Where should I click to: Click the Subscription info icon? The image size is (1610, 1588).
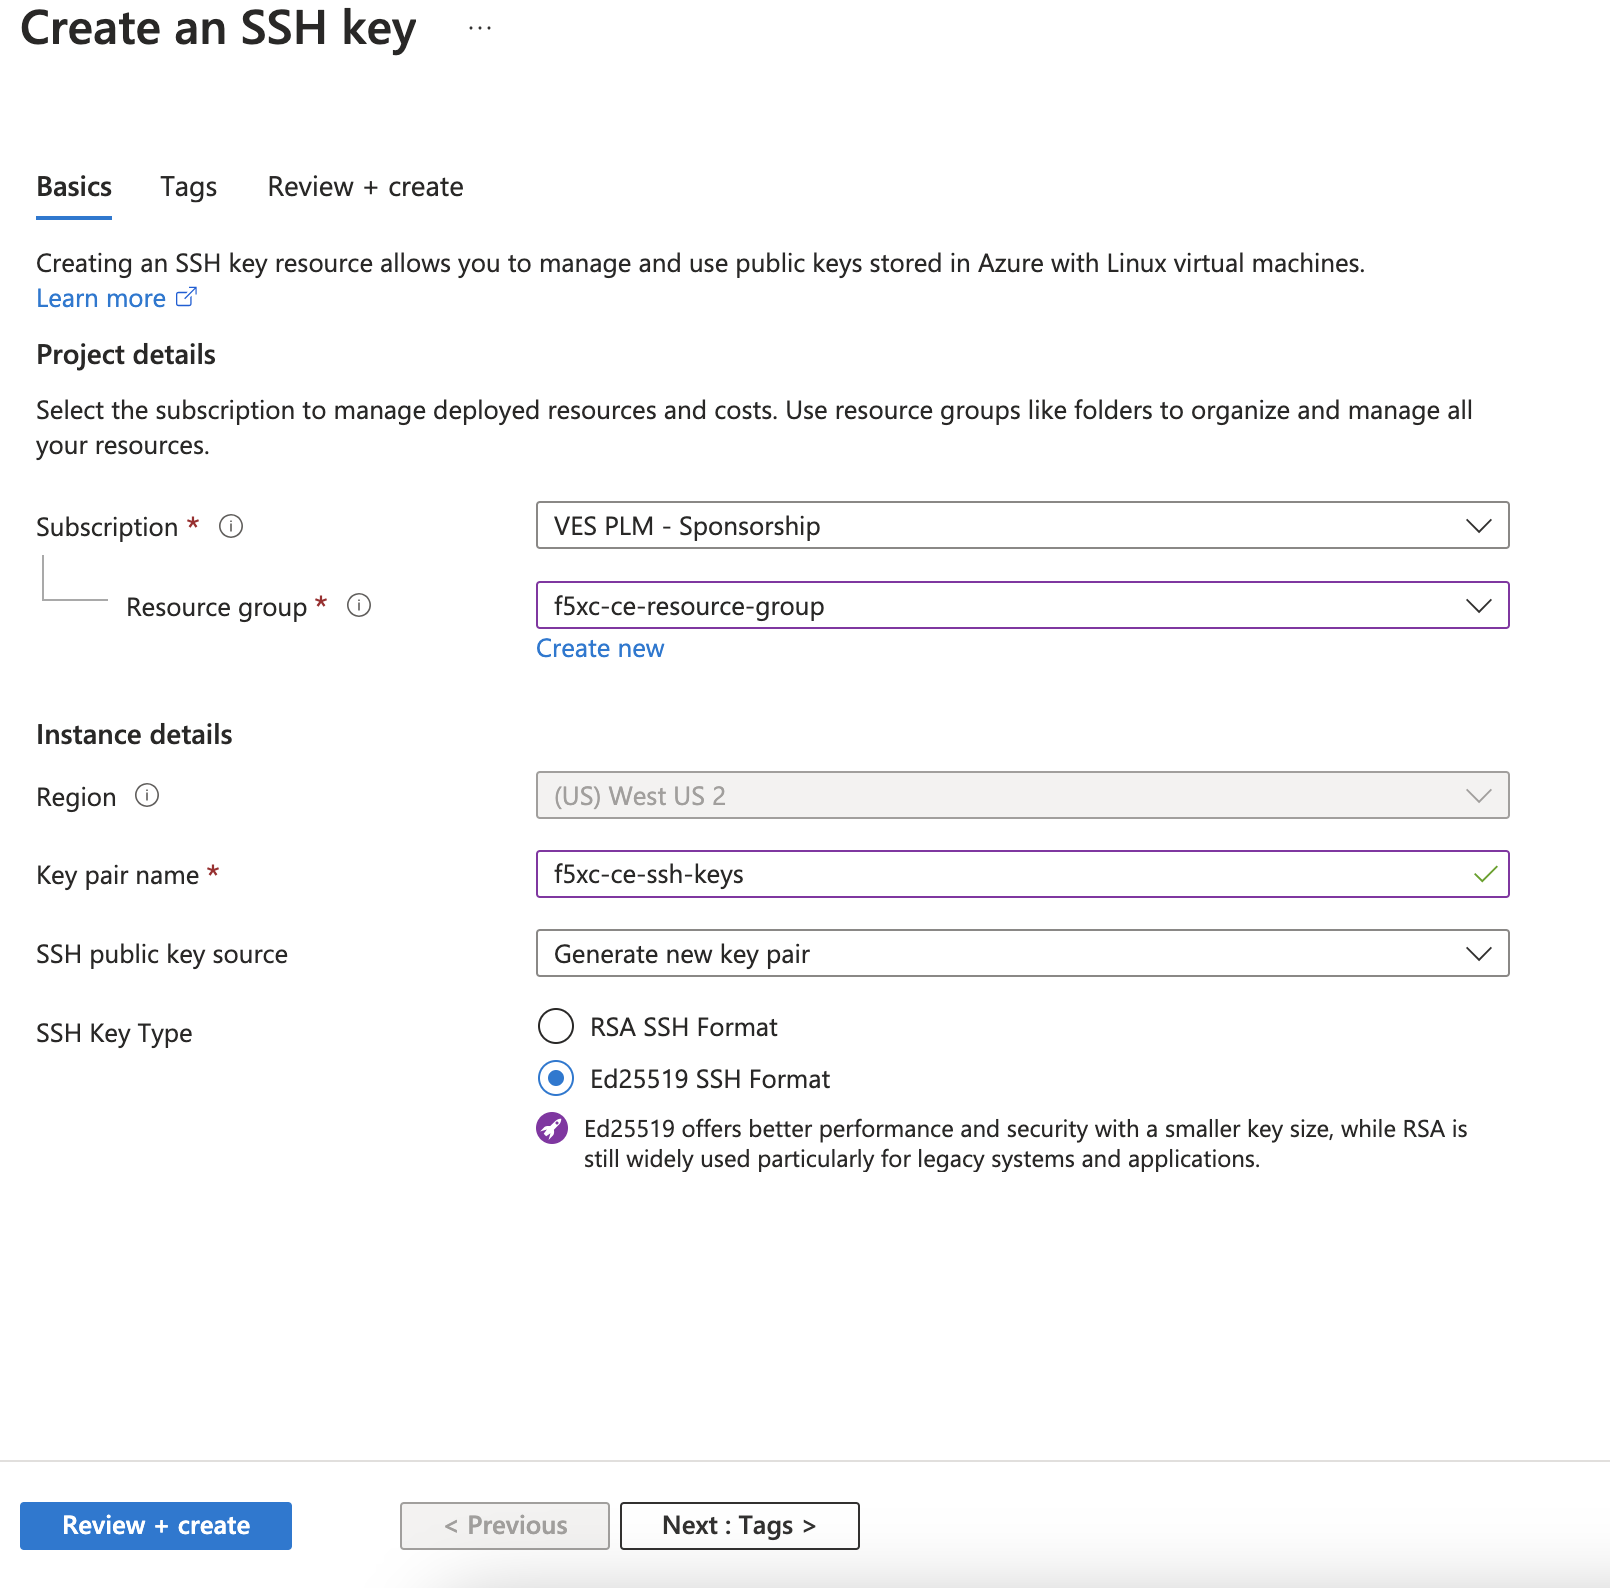(x=231, y=526)
